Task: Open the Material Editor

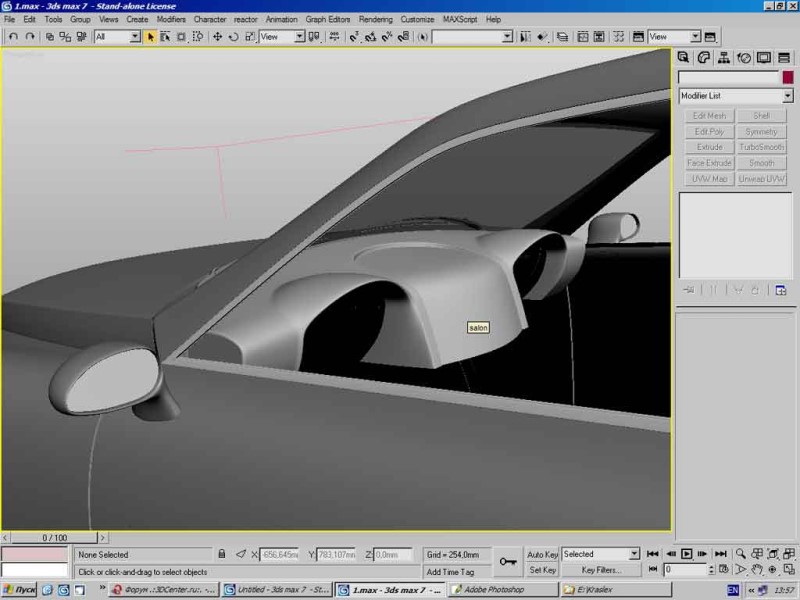Action: [618, 37]
